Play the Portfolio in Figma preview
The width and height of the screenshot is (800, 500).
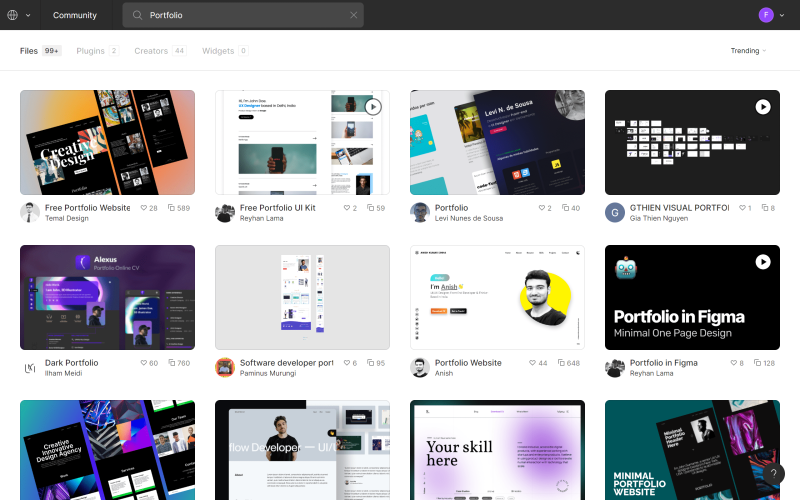tap(763, 262)
